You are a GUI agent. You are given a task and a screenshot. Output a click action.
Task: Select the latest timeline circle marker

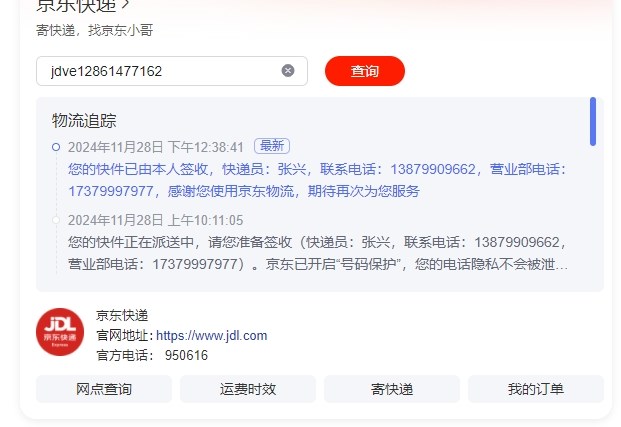(x=56, y=147)
